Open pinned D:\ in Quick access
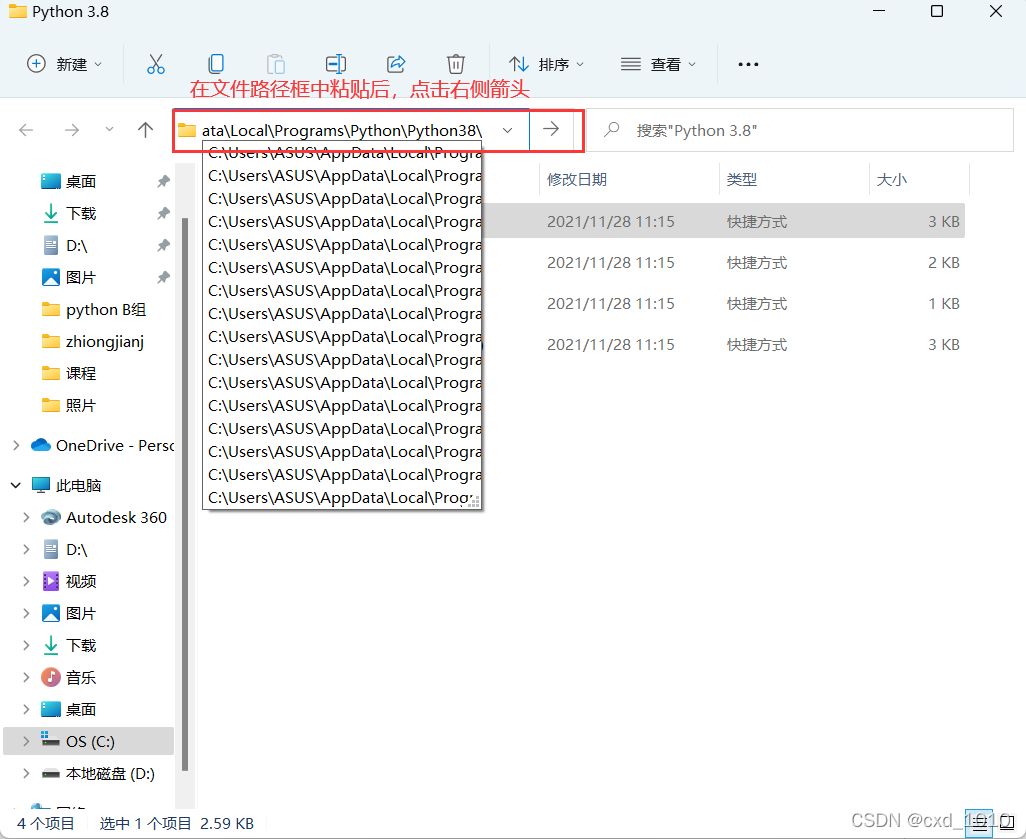Image resolution: width=1026 pixels, height=839 pixels. tap(77, 245)
